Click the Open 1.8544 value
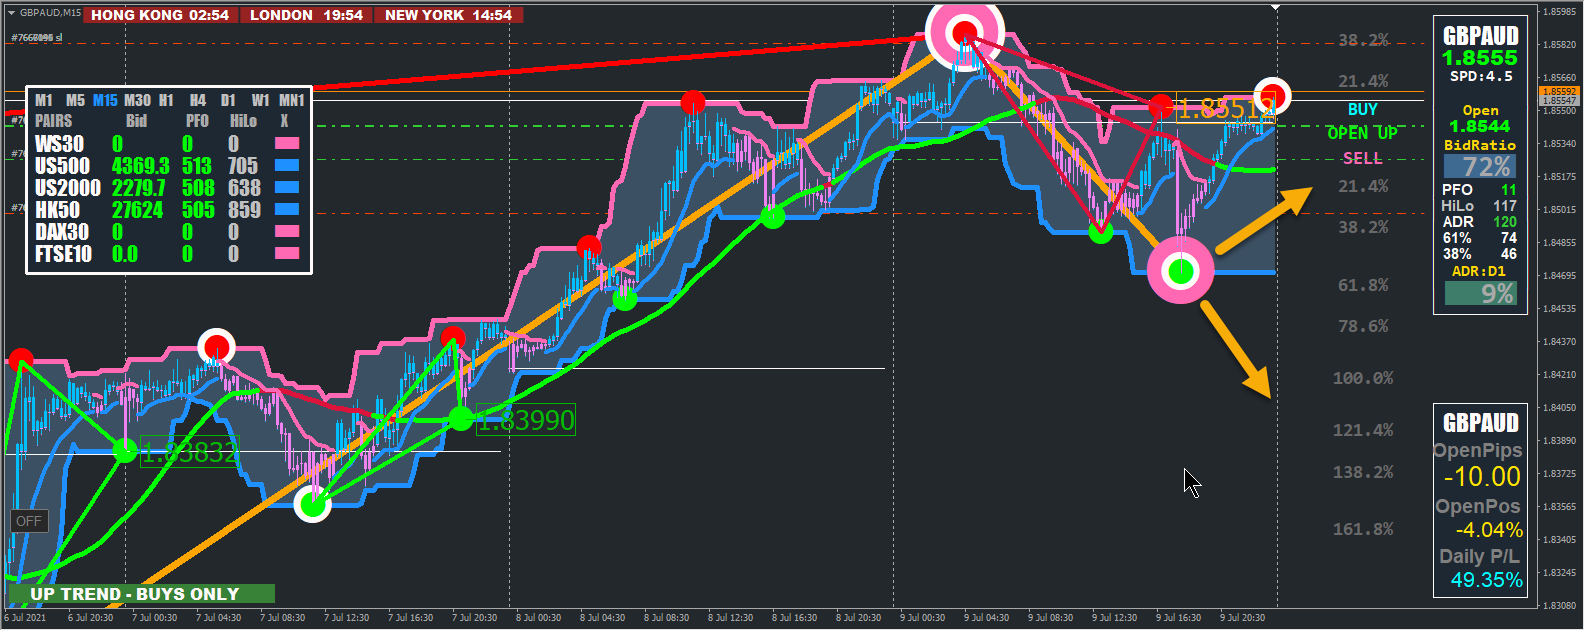Image resolution: width=1585 pixels, height=631 pixels. coord(1480,126)
